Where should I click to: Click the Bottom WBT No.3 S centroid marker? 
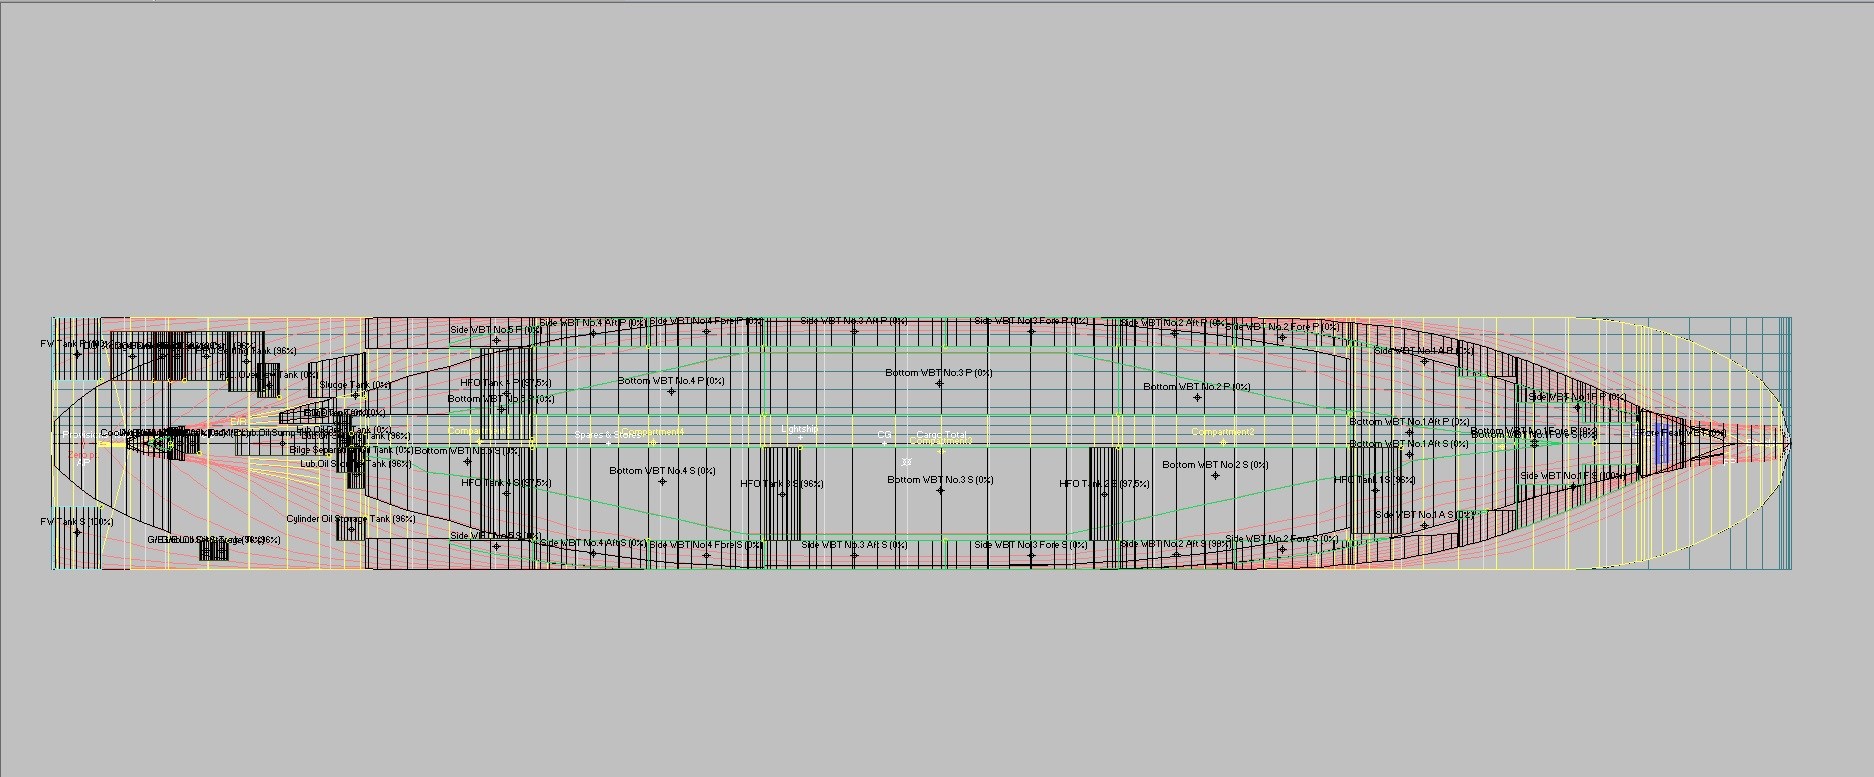(940, 490)
